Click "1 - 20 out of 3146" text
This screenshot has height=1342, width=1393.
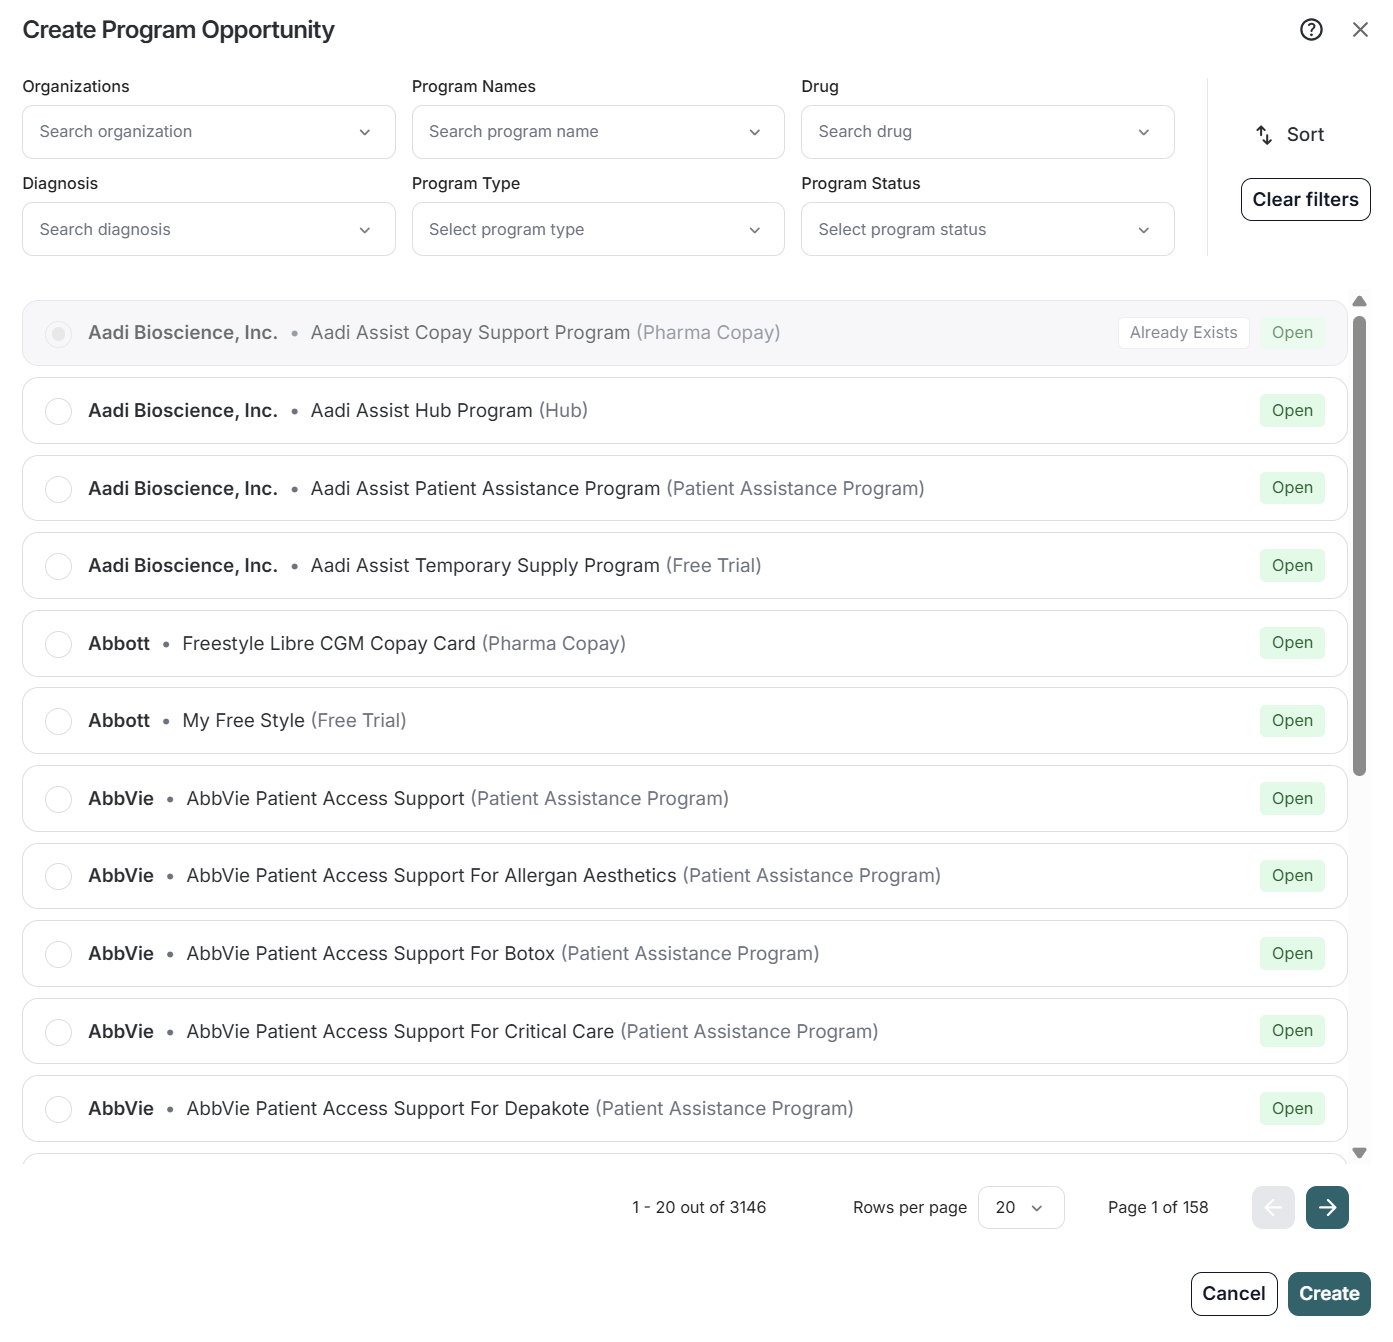click(x=699, y=1208)
